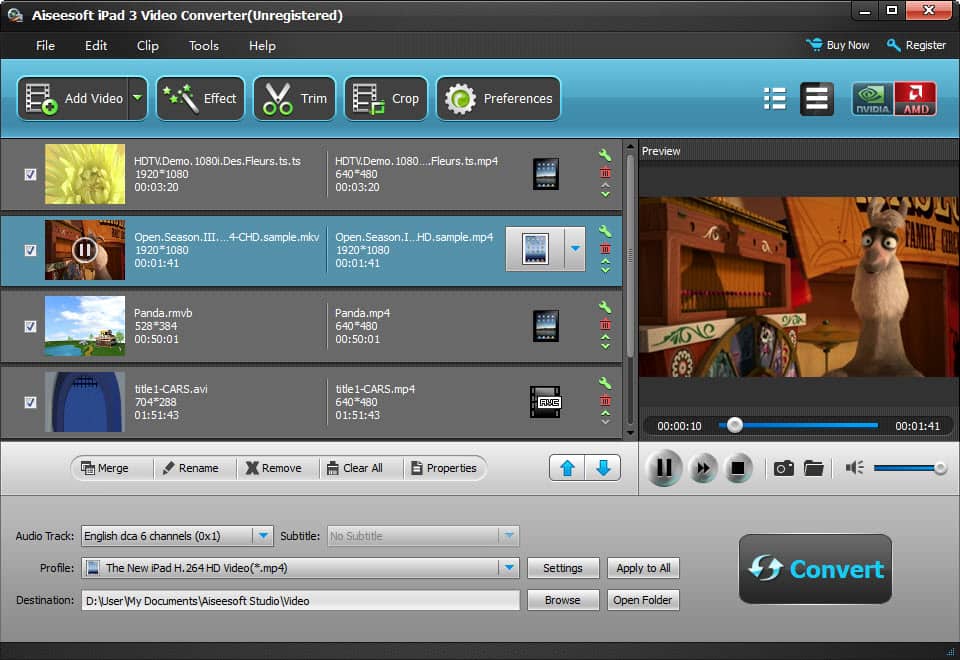
Task: Click the Apply to All button
Action: (644, 568)
